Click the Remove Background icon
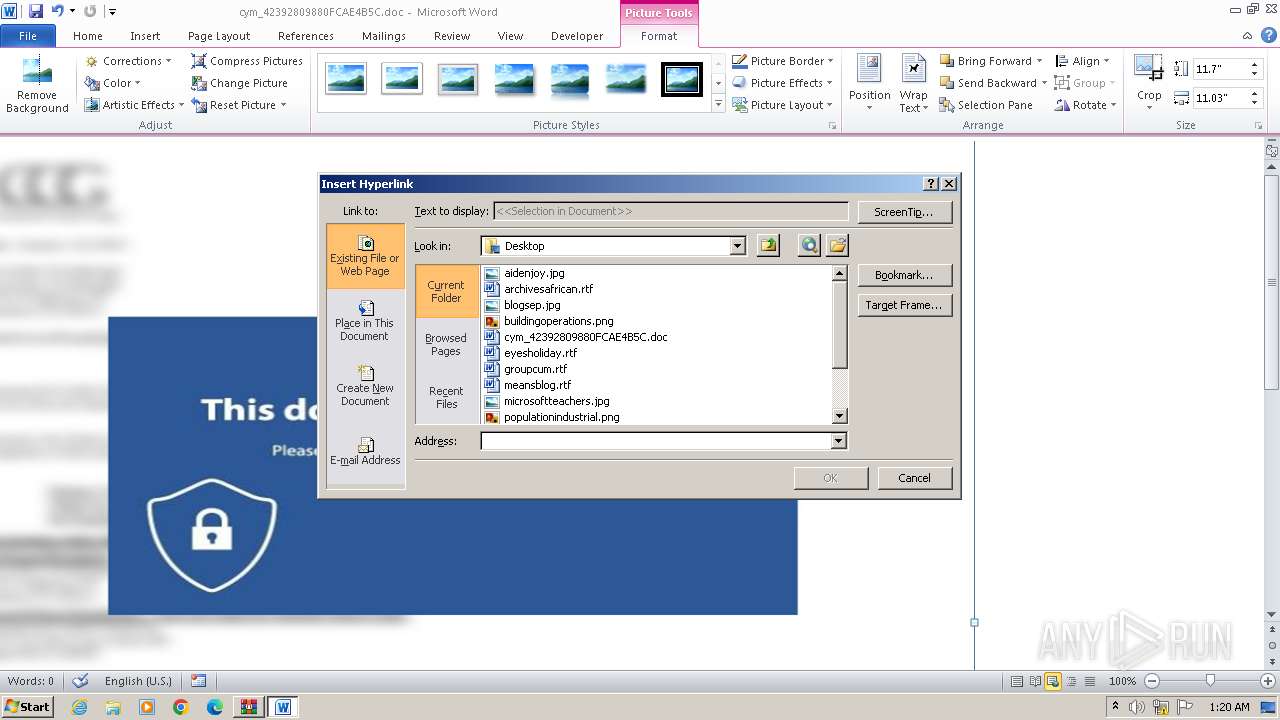 pyautogui.click(x=37, y=85)
